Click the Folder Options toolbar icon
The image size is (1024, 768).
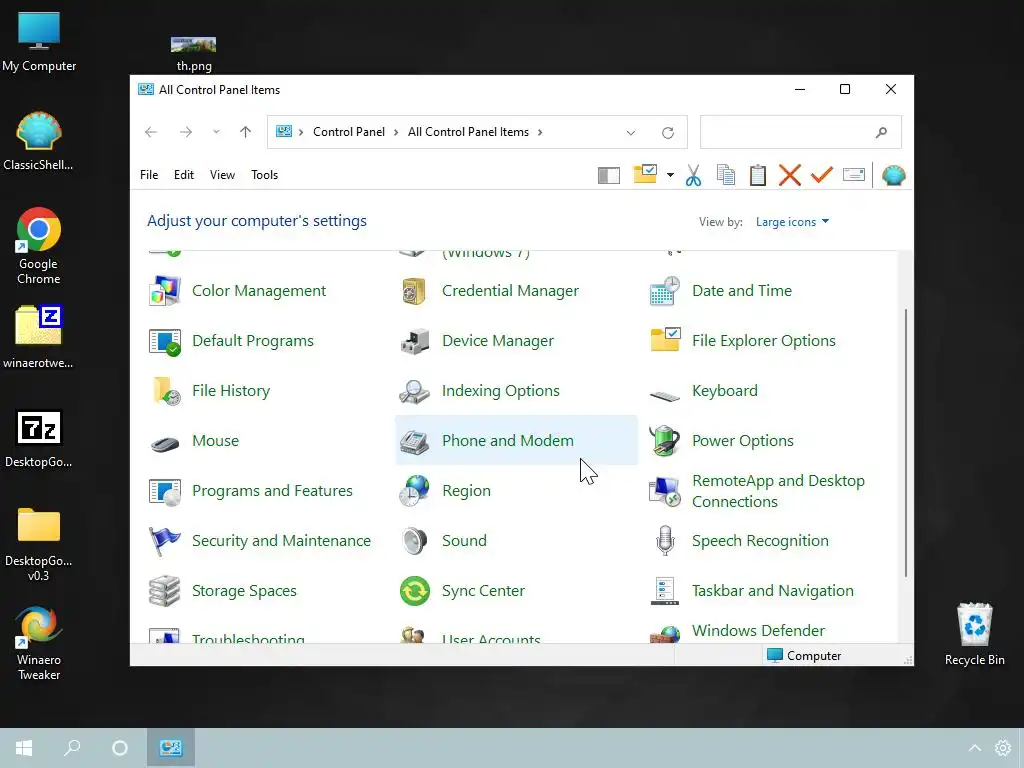coord(645,174)
